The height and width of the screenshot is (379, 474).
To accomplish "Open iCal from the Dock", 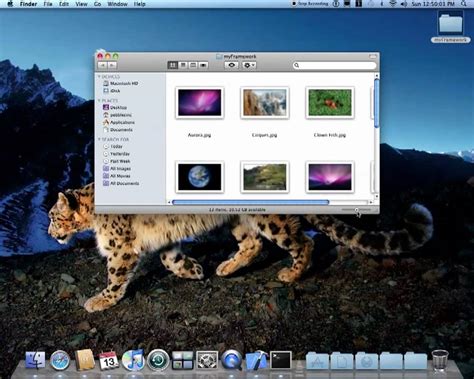I will (109, 360).
